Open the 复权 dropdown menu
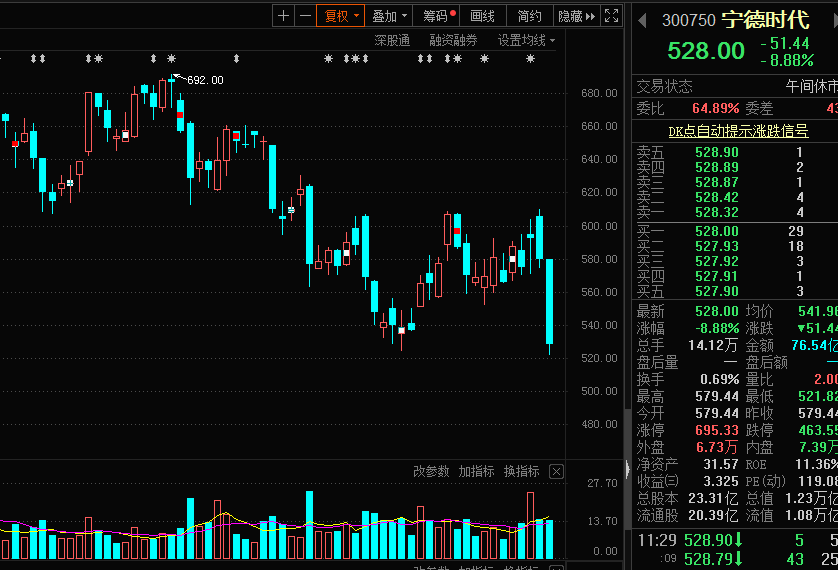838x570 pixels. point(339,15)
